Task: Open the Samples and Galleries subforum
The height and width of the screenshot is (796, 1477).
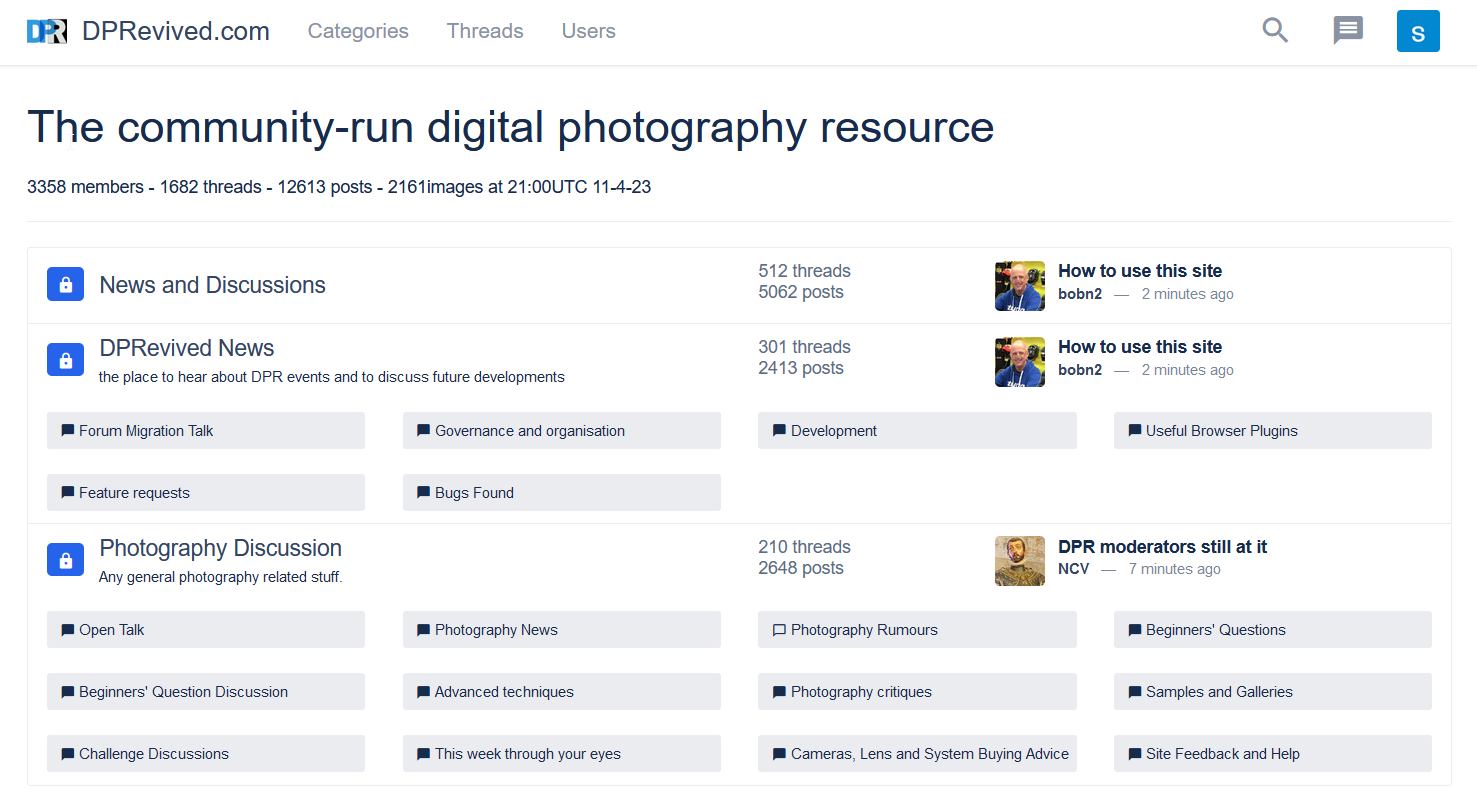Action: 1273,692
